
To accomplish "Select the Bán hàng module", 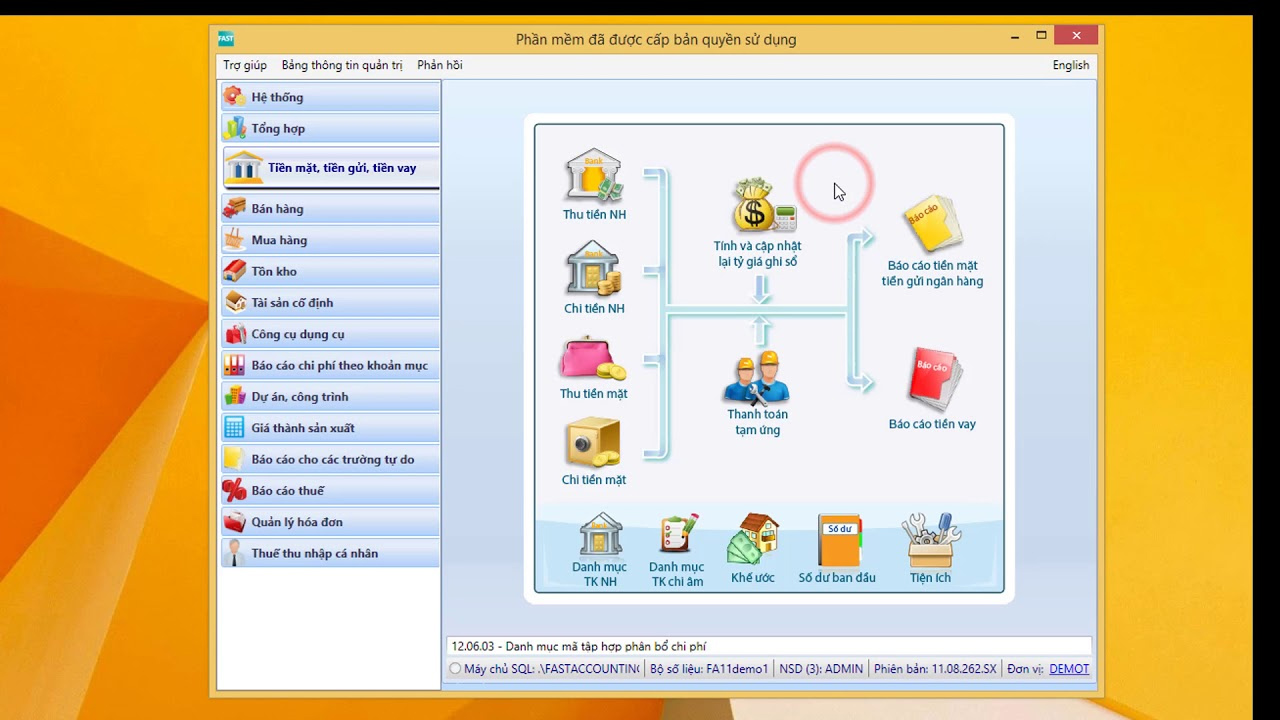I will coord(330,209).
